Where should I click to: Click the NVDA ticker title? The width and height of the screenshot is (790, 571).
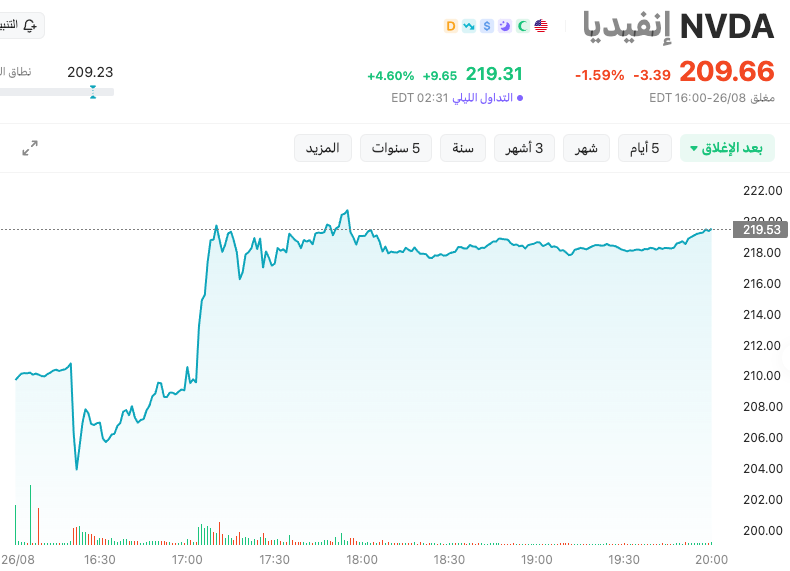tap(727, 26)
